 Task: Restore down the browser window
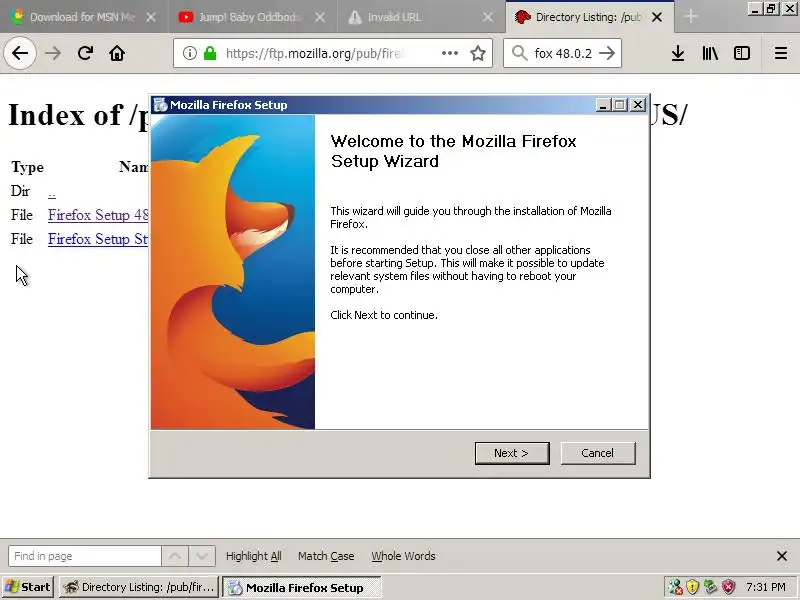pyautogui.click(x=772, y=9)
